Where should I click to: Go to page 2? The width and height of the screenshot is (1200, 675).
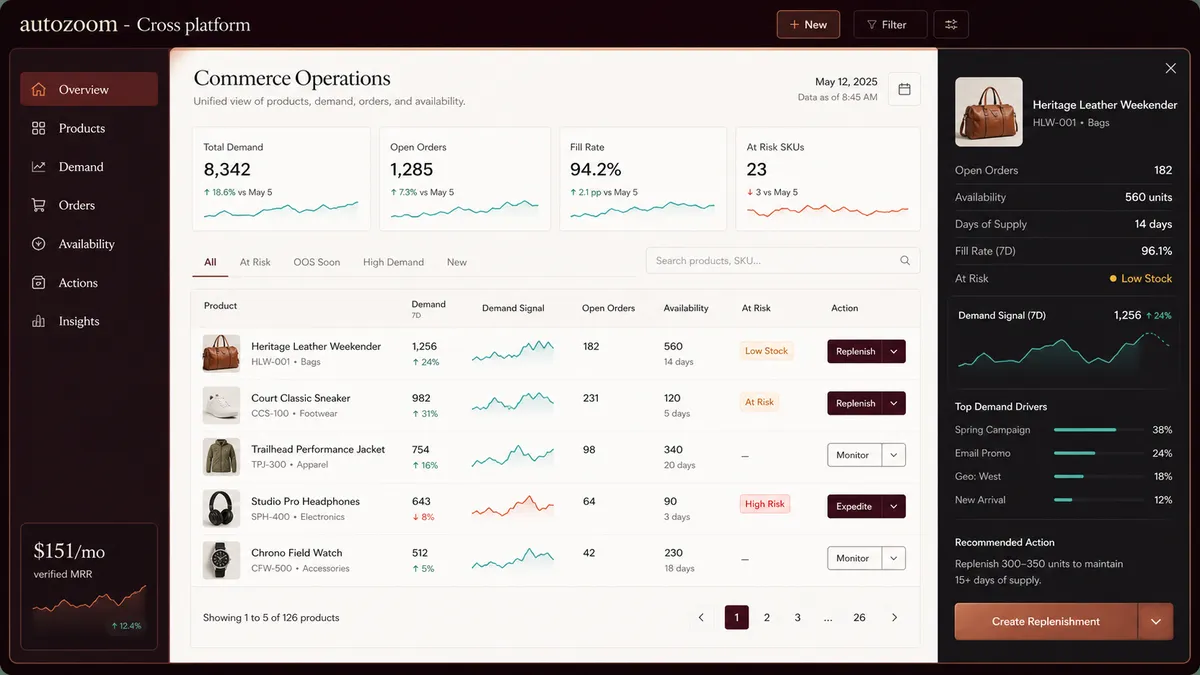(x=767, y=618)
